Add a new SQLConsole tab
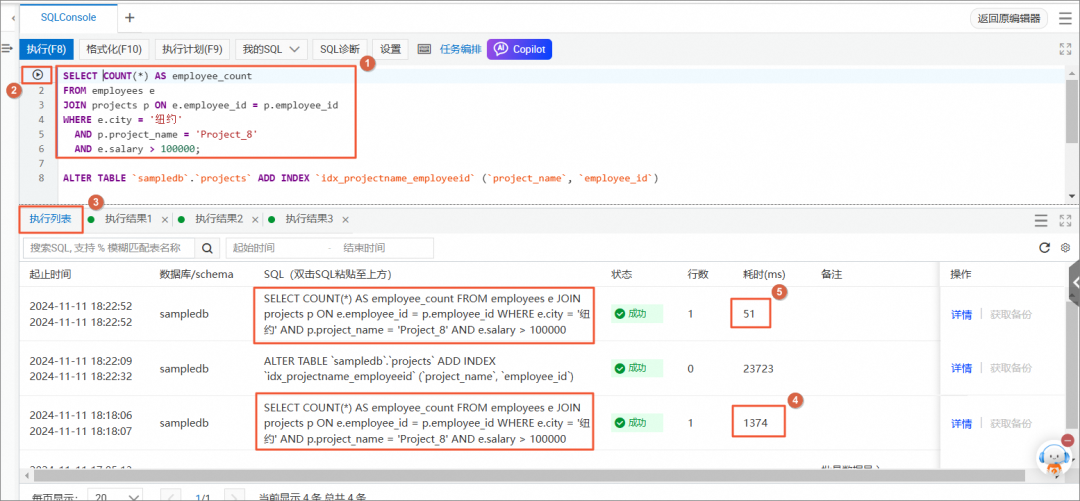This screenshot has height=501, width=1080. coord(129,18)
